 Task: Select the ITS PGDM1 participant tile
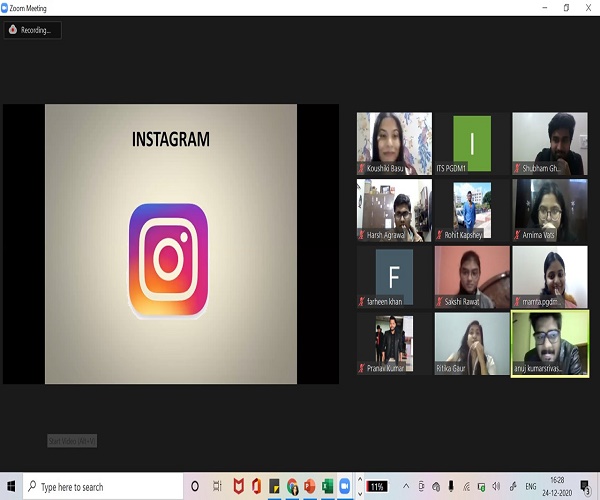[x=472, y=143]
